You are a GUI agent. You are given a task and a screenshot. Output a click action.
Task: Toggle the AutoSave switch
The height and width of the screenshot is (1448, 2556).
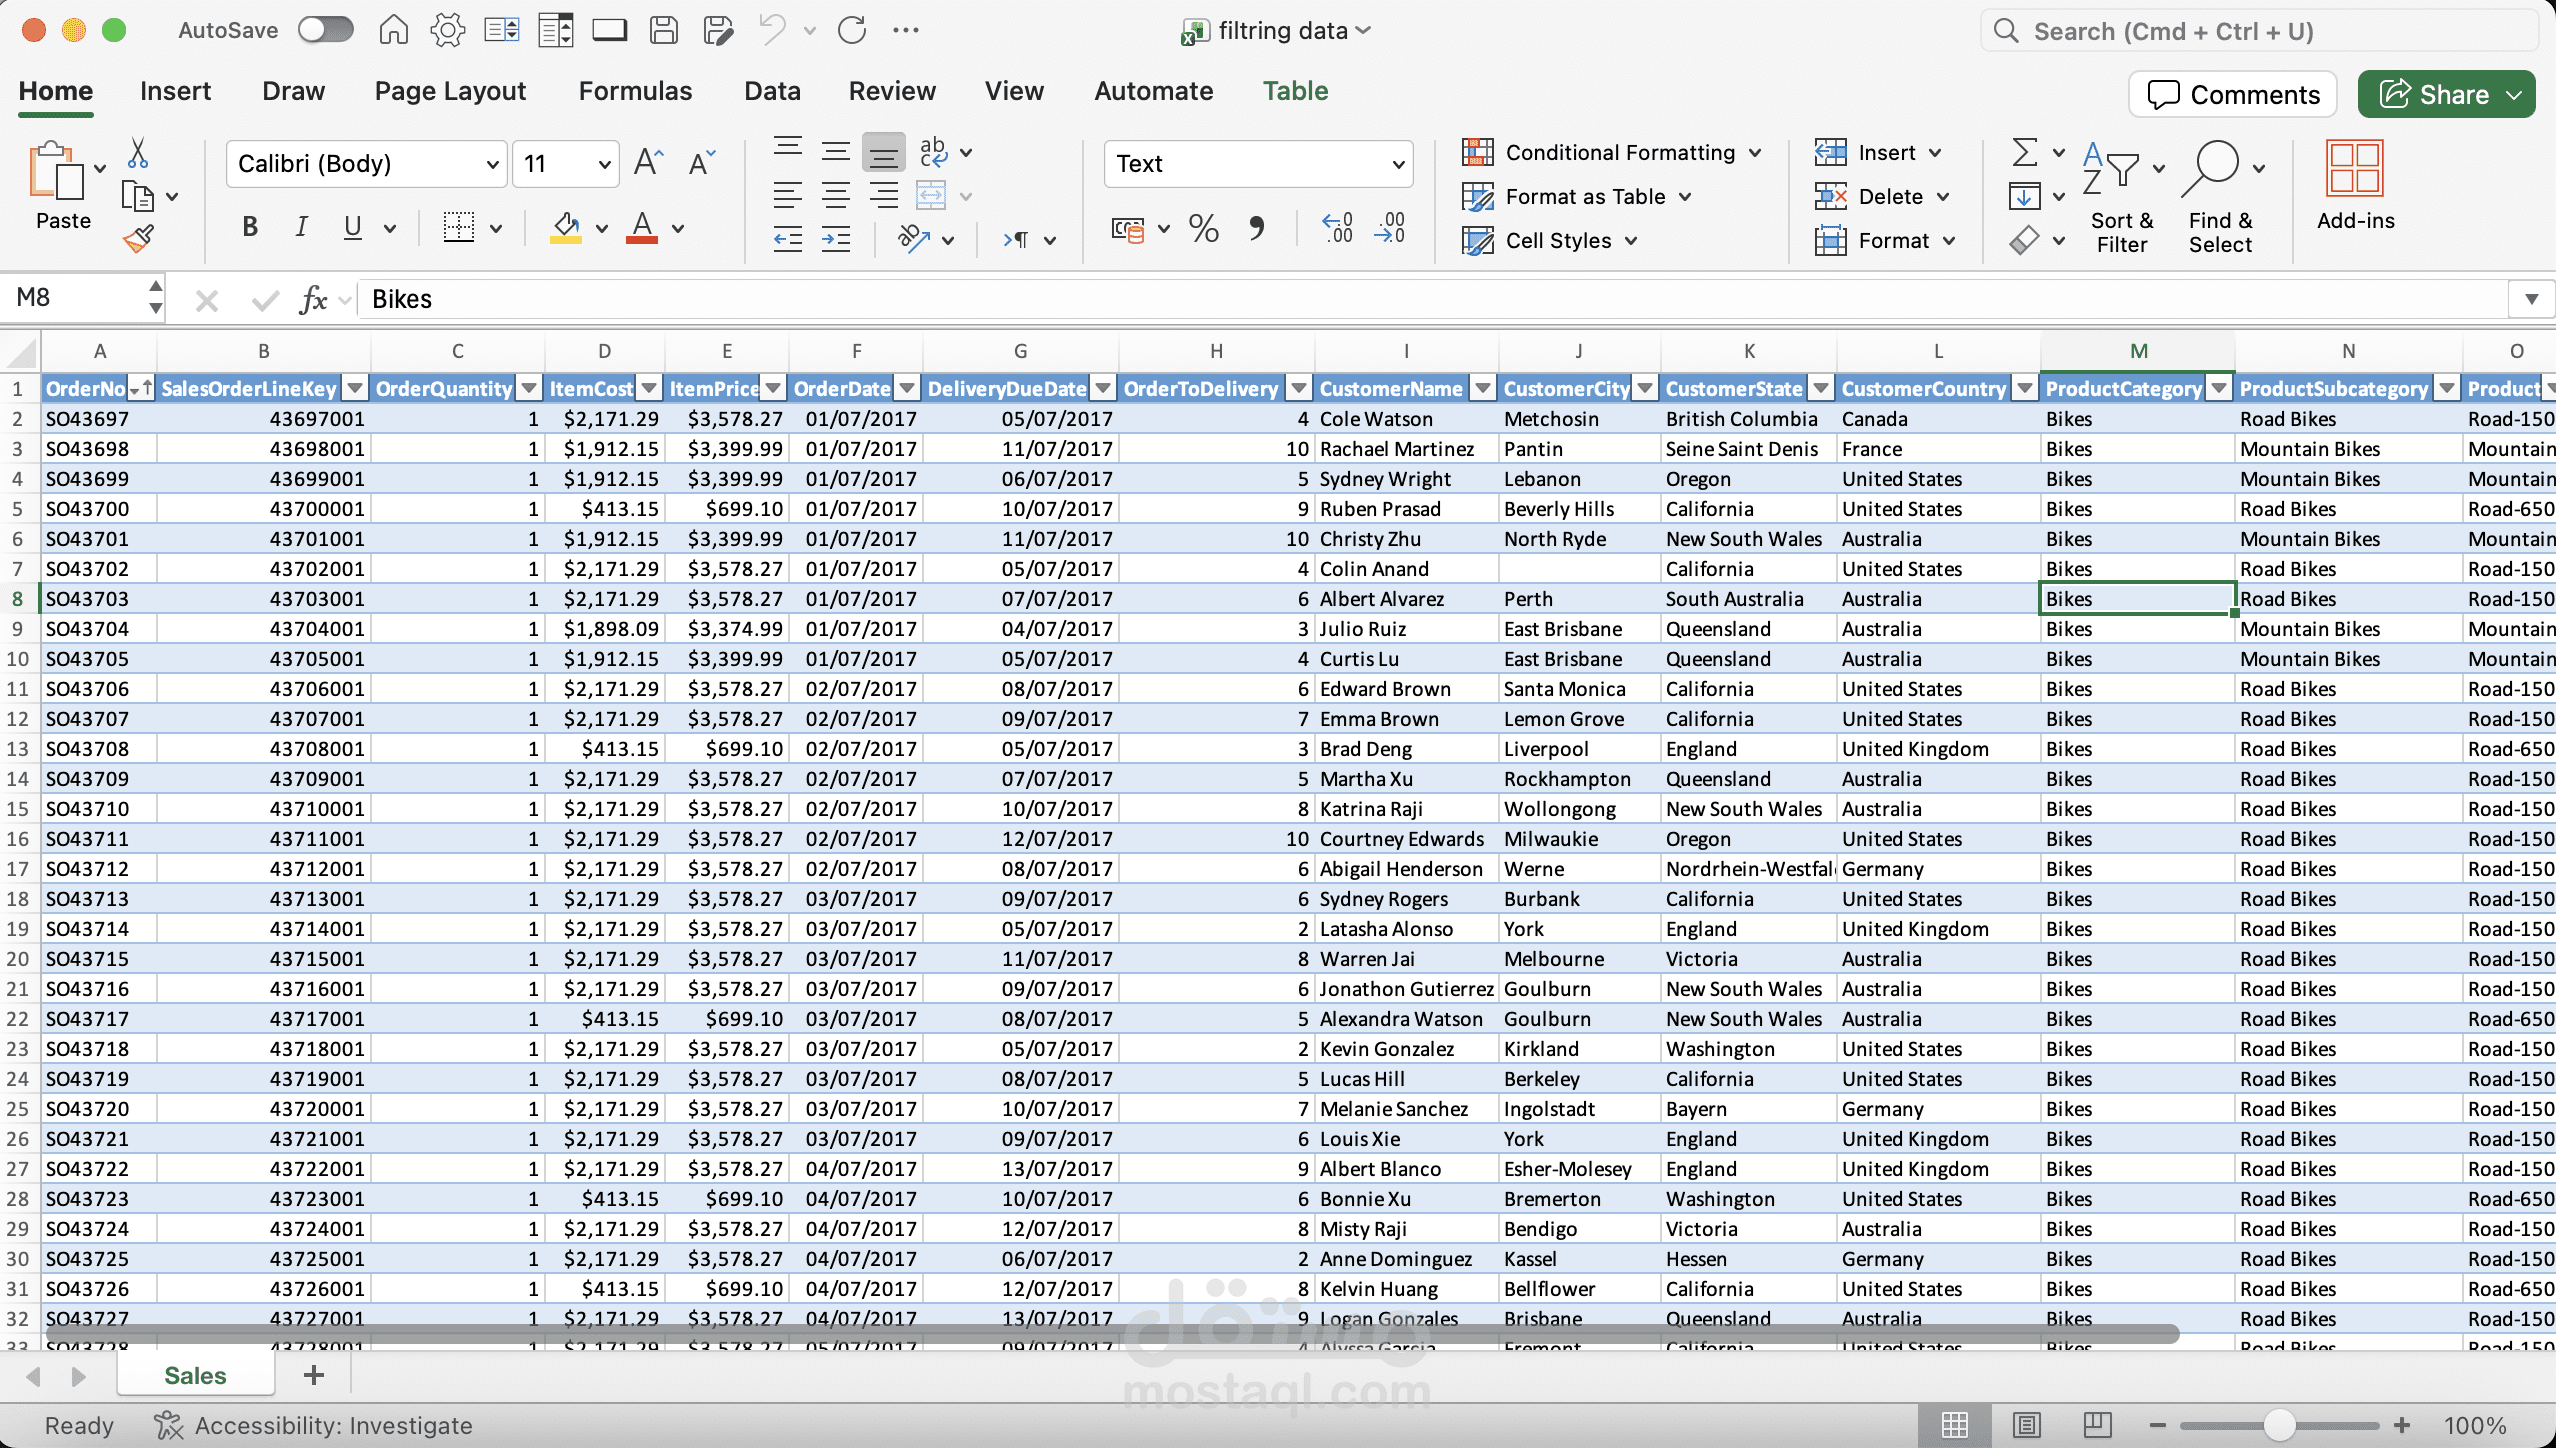coord(325,29)
